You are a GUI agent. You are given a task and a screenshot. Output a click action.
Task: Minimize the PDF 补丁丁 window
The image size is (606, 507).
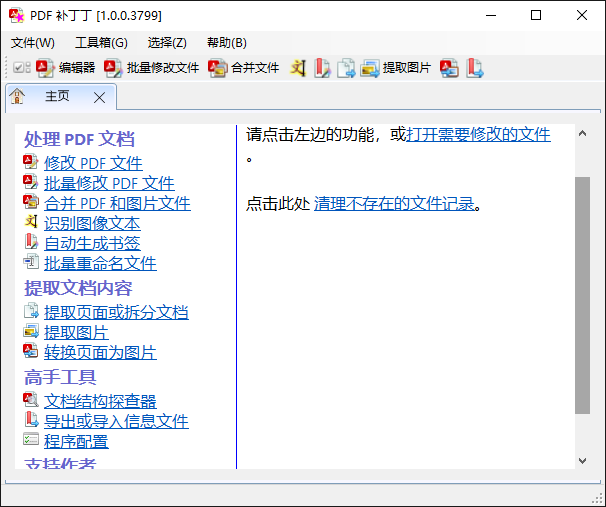click(491, 15)
